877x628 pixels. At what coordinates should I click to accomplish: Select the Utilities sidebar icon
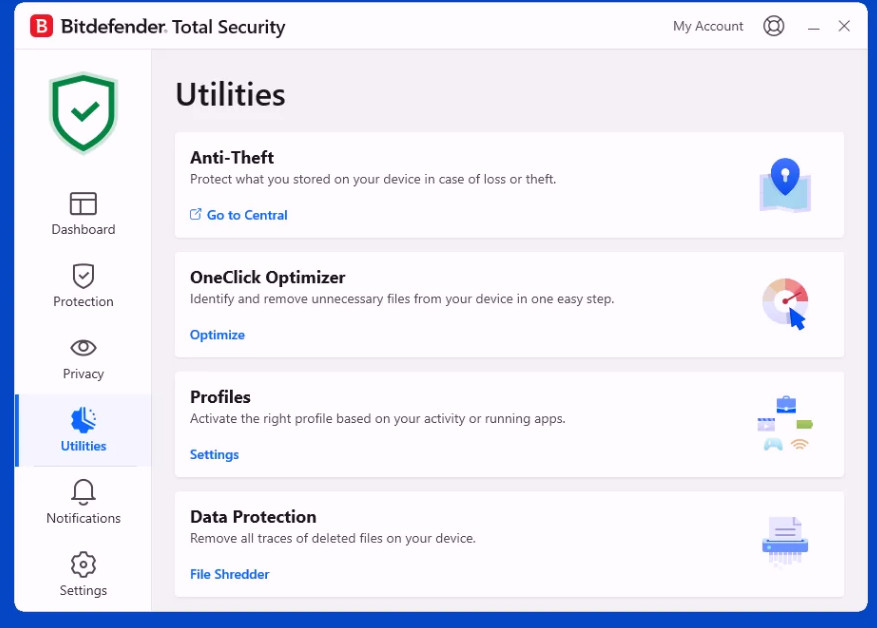tap(83, 420)
